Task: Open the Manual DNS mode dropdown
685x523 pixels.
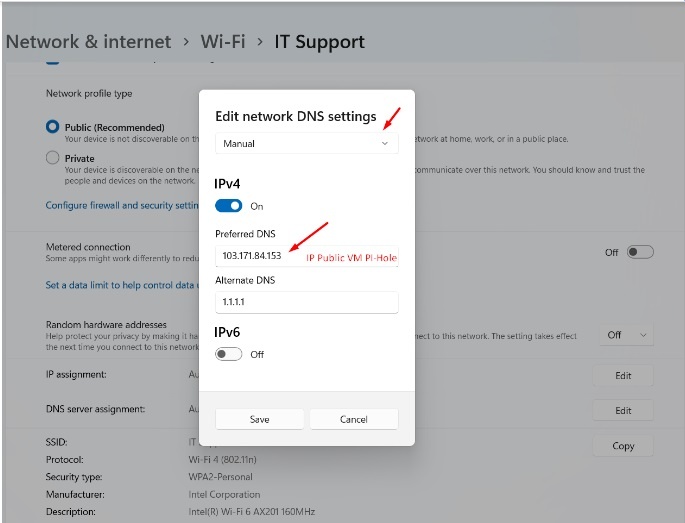Action: point(305,144)
